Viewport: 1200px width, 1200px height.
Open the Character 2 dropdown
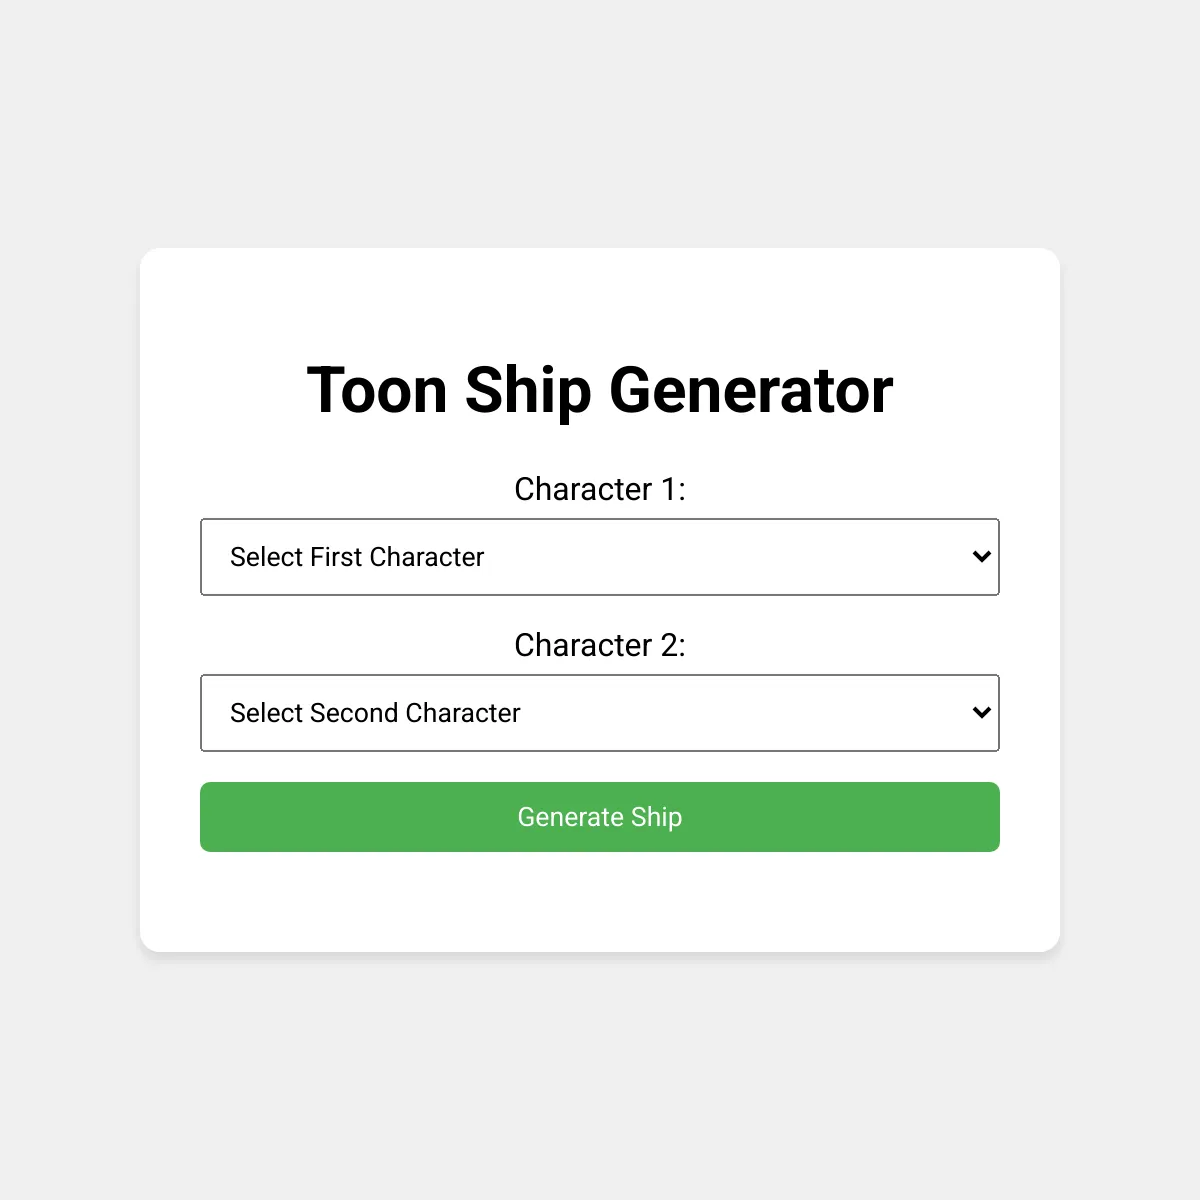[600, 713]
